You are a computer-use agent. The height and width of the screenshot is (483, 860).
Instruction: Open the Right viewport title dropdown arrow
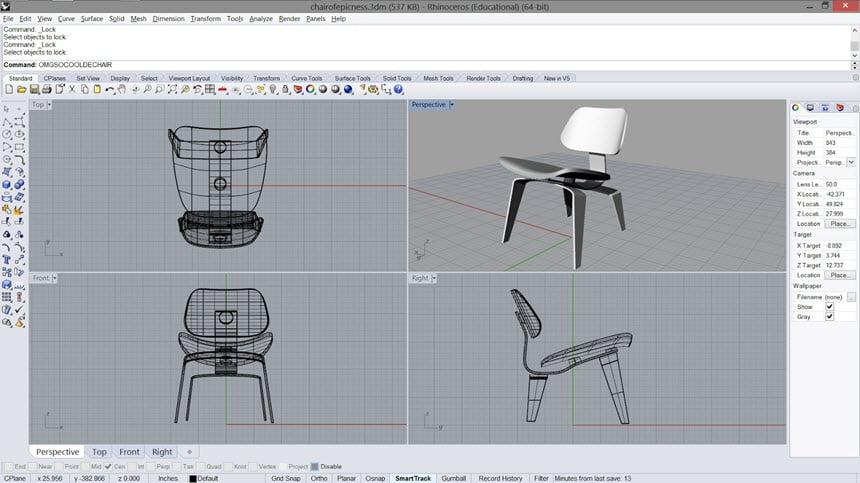click(434, 279)
